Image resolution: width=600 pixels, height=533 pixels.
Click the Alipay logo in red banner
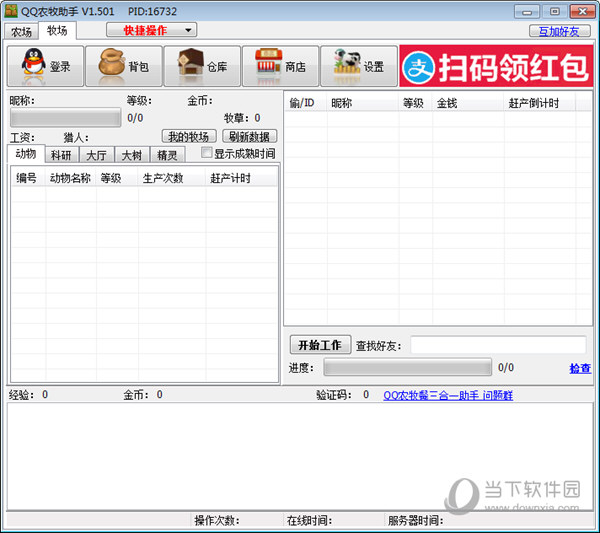[418, 68]
